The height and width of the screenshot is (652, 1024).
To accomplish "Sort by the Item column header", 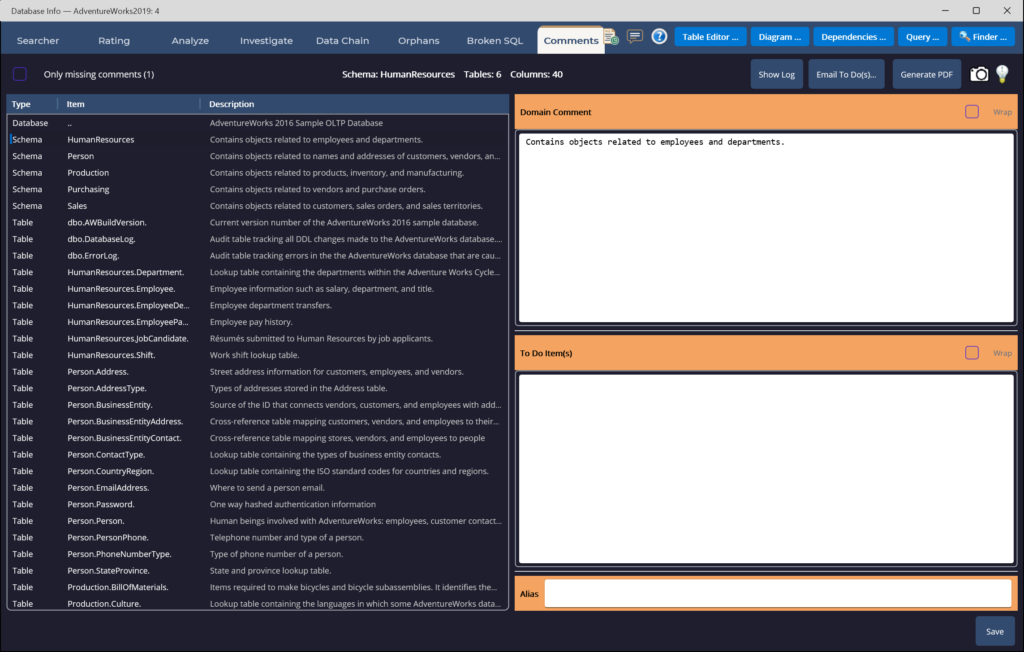I will tap(129, 104).
